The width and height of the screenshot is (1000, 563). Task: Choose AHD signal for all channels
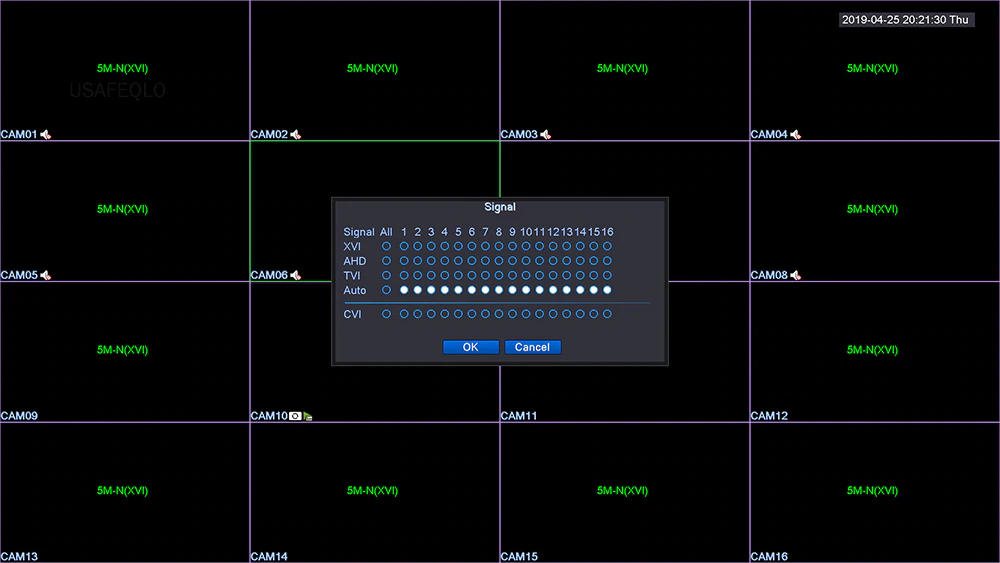pyautogui.click(x=386, y=261)
